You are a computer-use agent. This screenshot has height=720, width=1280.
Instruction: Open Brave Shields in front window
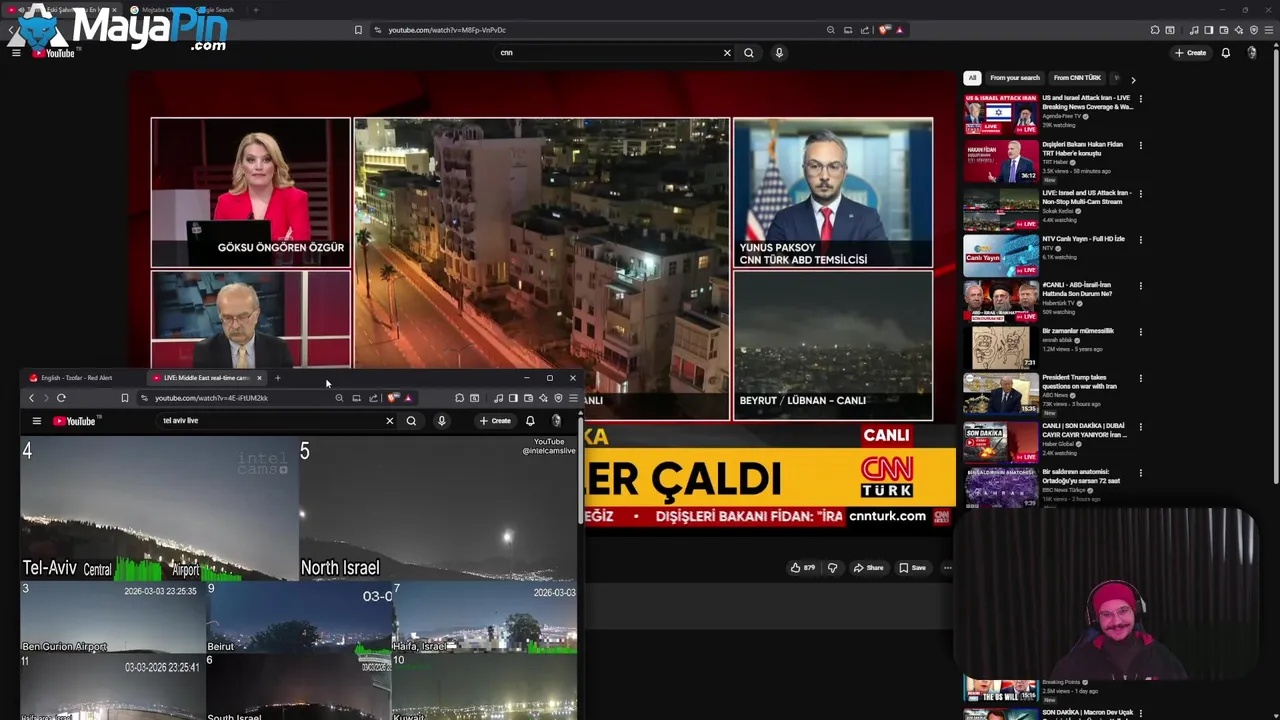point(393,398)
